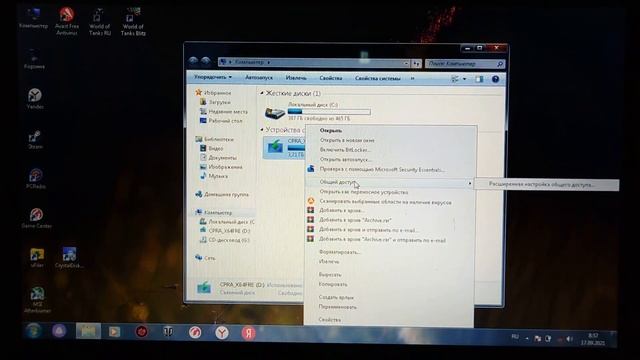Select Загрузки in the navigation pane
Image resolution: width=640 pixels, height=360 pixels.
tap(219, 102)
